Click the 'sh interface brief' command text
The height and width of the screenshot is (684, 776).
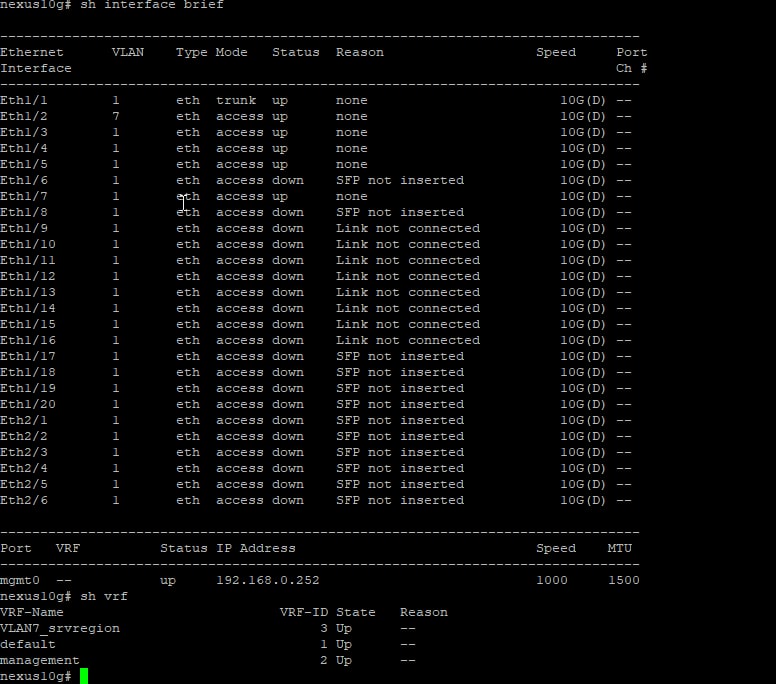click(152, 4)
